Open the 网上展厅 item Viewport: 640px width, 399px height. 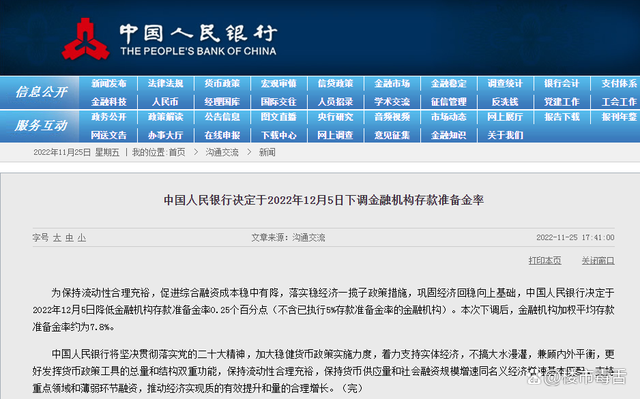click(x=505, y=117)
